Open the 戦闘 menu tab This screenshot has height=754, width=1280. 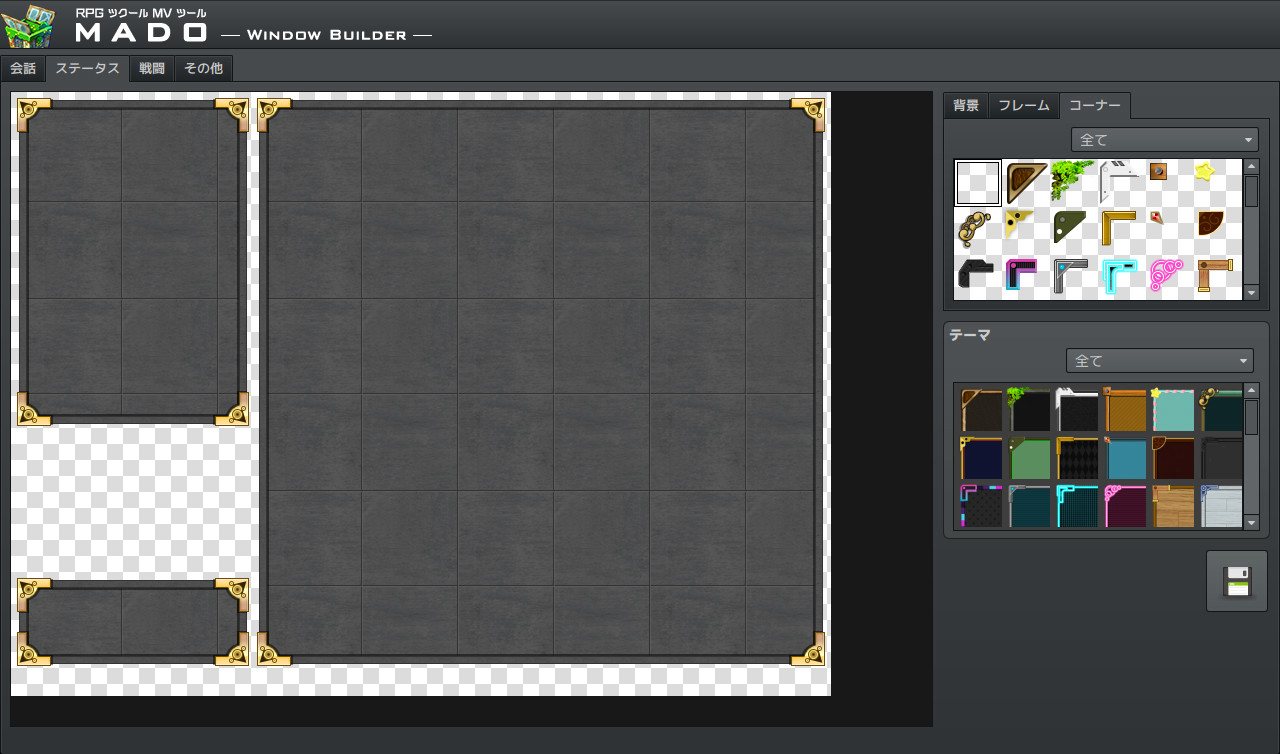[x=151, y=69]
